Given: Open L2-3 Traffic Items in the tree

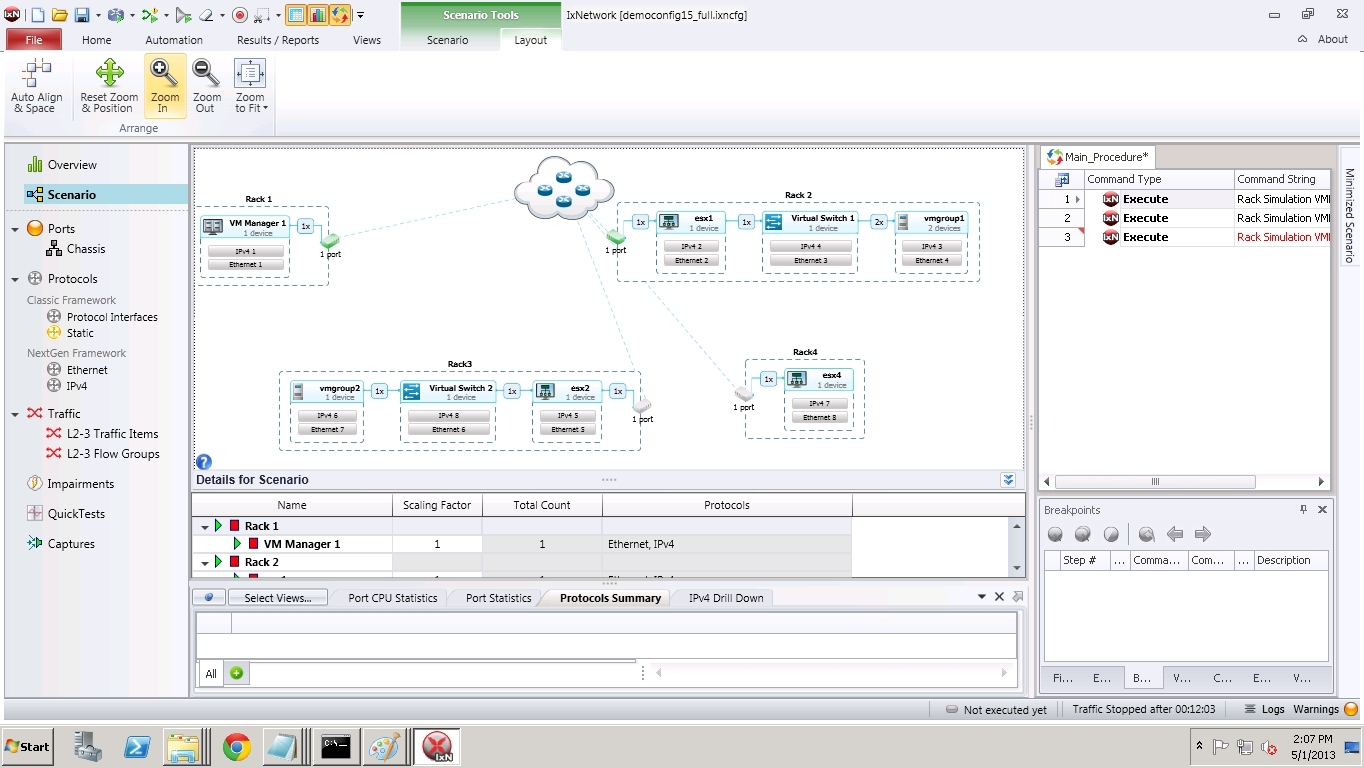Looking at the screenshot, I should coord(112,434).
